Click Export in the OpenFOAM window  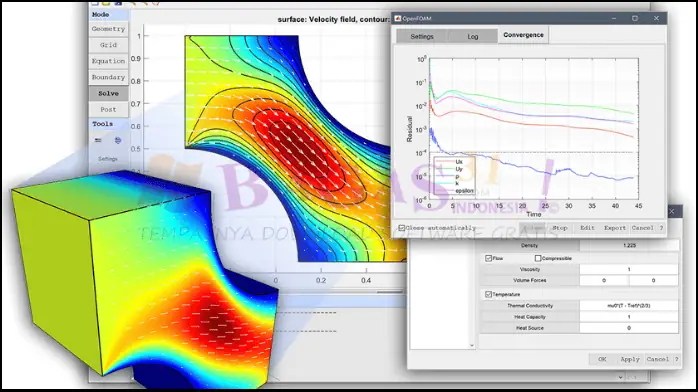[x=615, y=228]
